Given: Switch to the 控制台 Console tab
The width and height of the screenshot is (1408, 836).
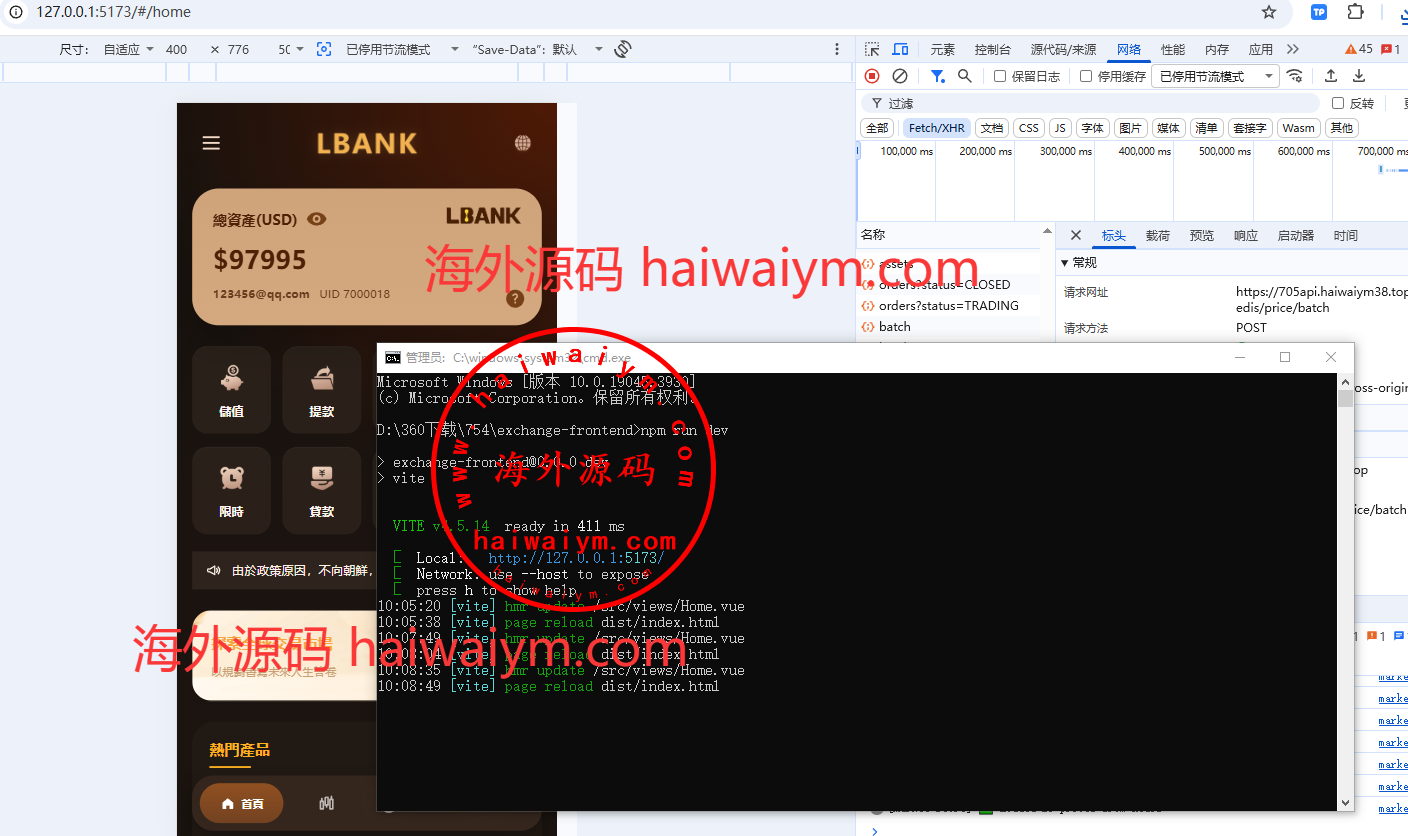Looking at the screenshot, I should [993, 49].
